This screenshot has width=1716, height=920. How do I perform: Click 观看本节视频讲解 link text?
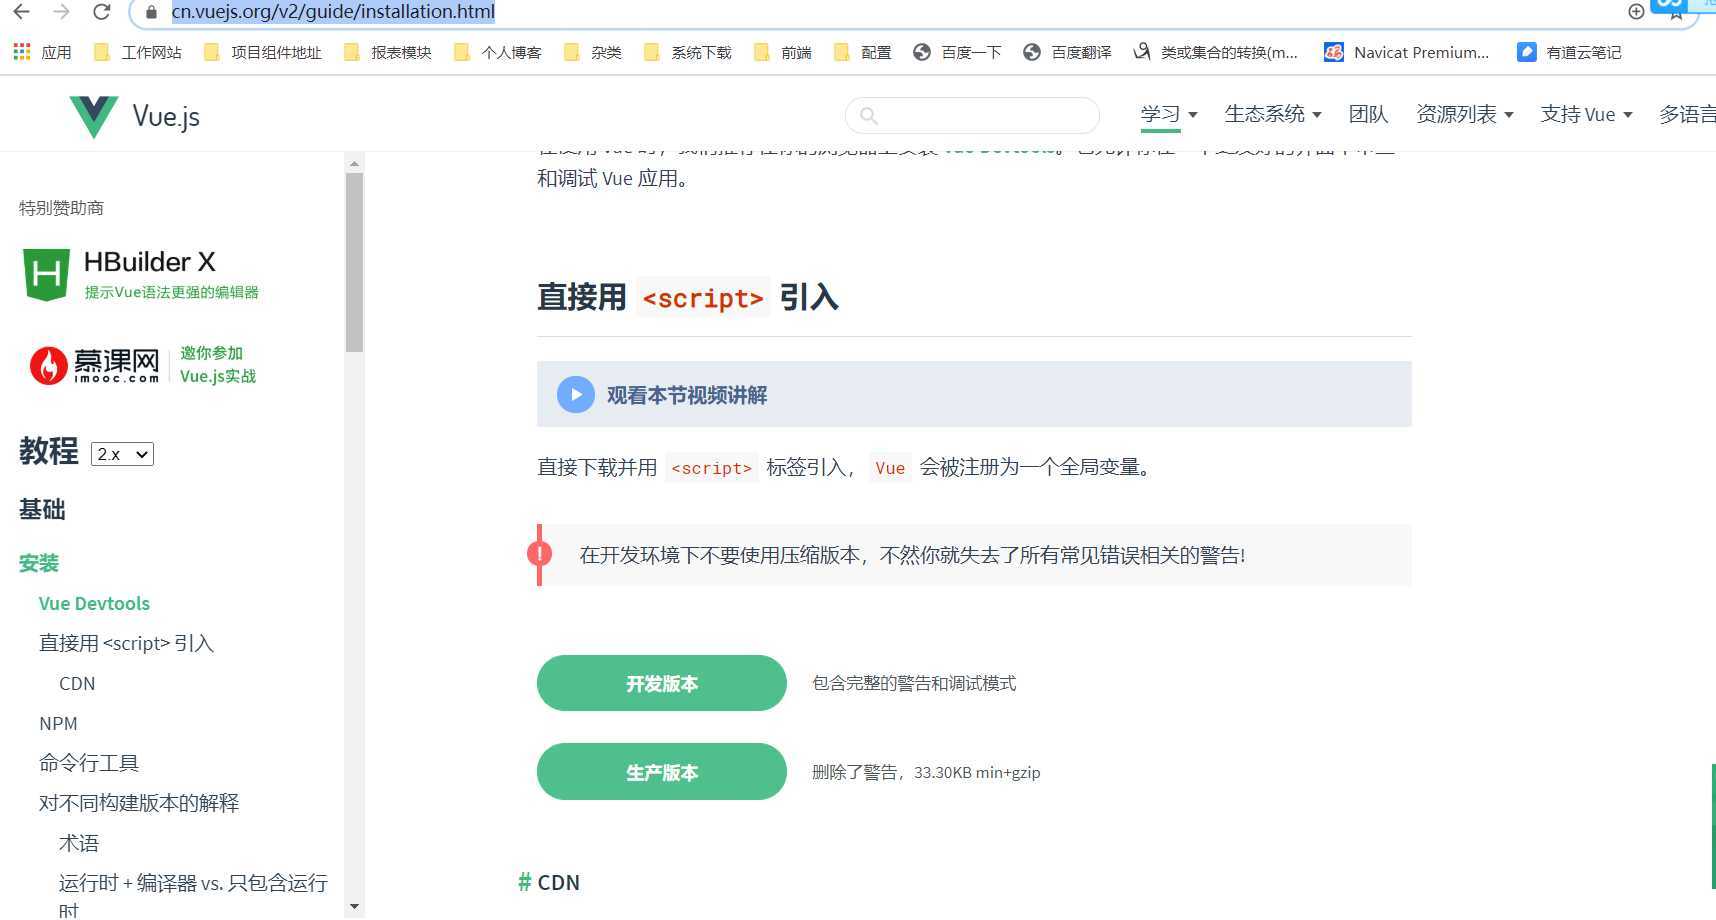tap(687, 395)
